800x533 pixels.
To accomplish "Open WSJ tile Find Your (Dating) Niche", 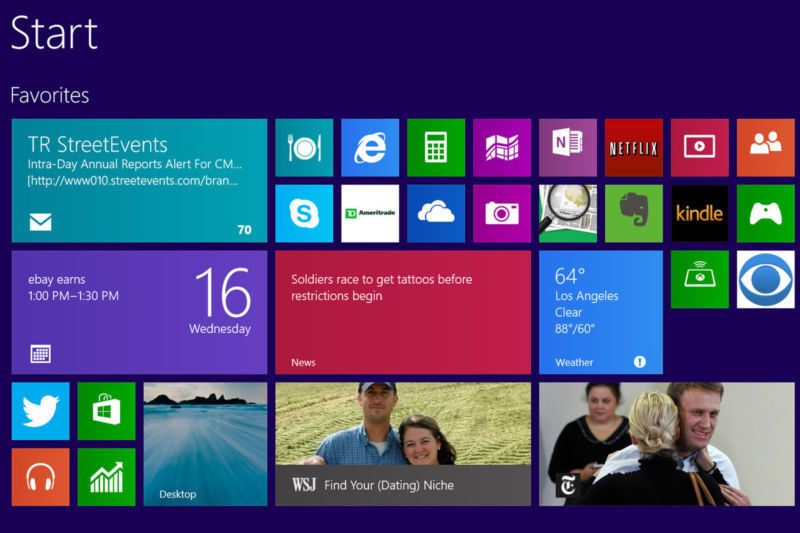I will (x=403, y=444).
